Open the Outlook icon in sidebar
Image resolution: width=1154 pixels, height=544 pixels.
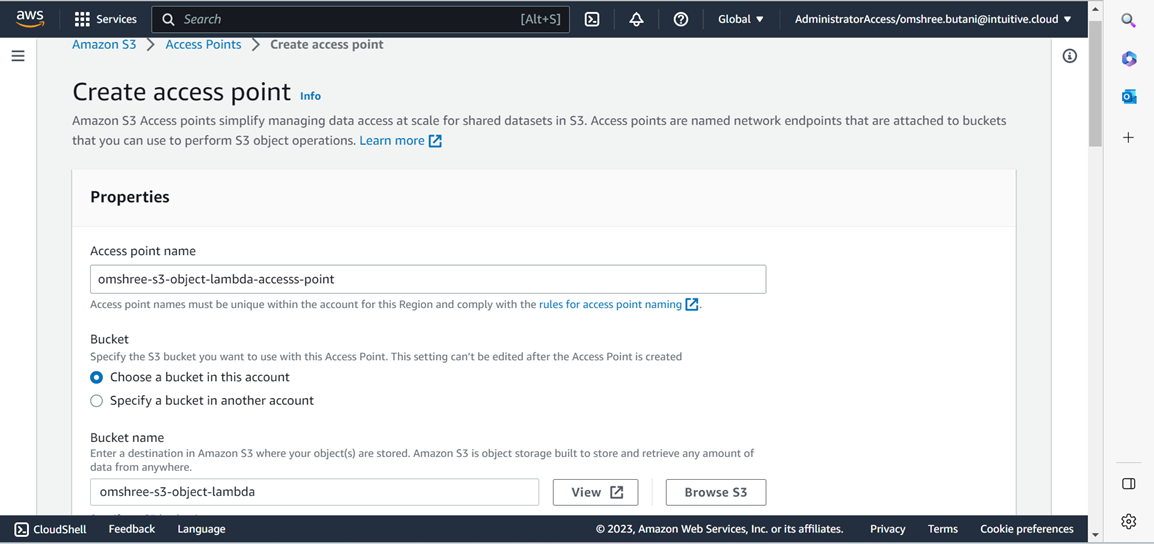coord(1128,97)
